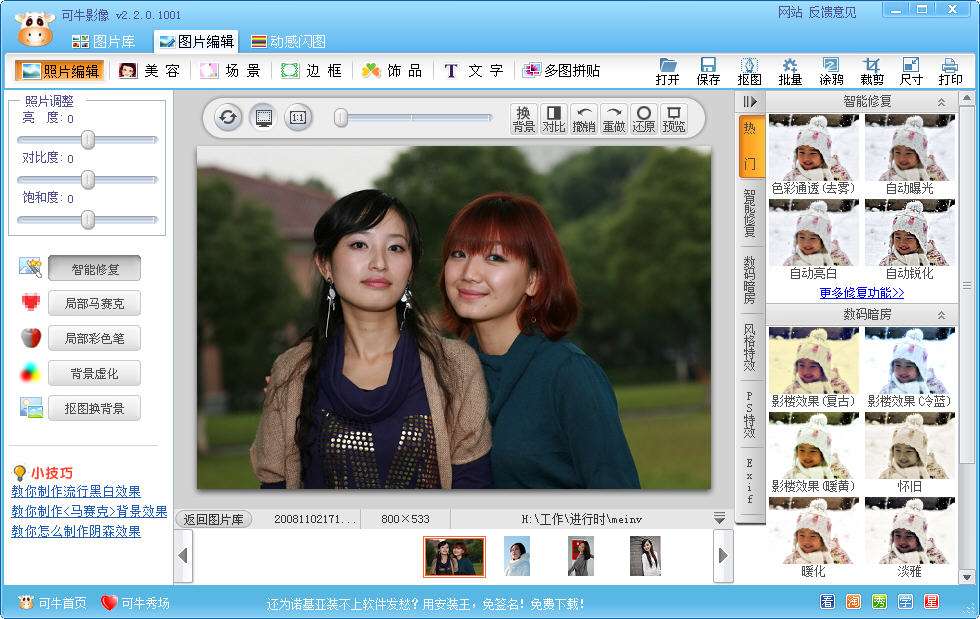Open the 尺寸 resize tool
The height and width of the screenshot is (619, 980).
coord(911,70)
